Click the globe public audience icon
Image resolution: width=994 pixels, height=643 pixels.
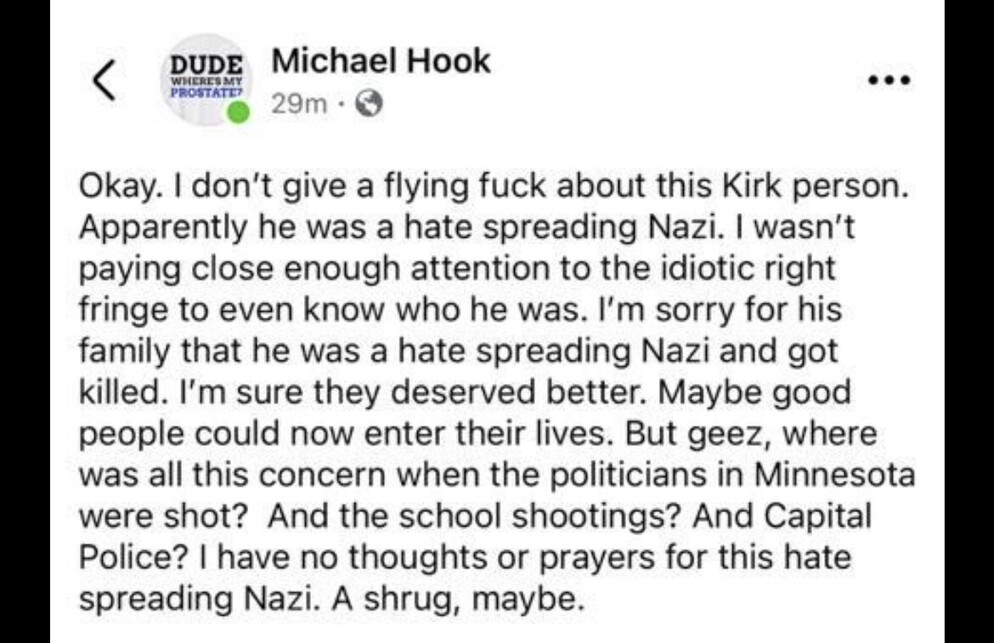tap(371, 103)
